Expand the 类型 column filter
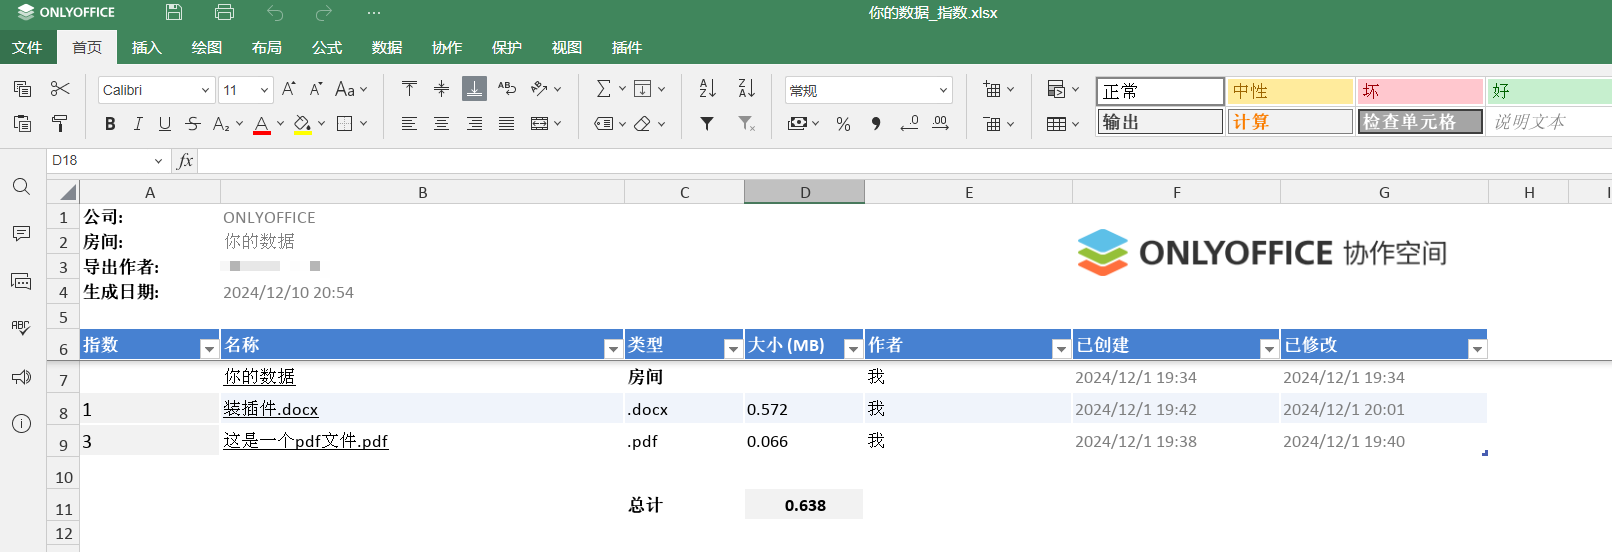This screenshot has height=552, width=1612. click(733, 348)
